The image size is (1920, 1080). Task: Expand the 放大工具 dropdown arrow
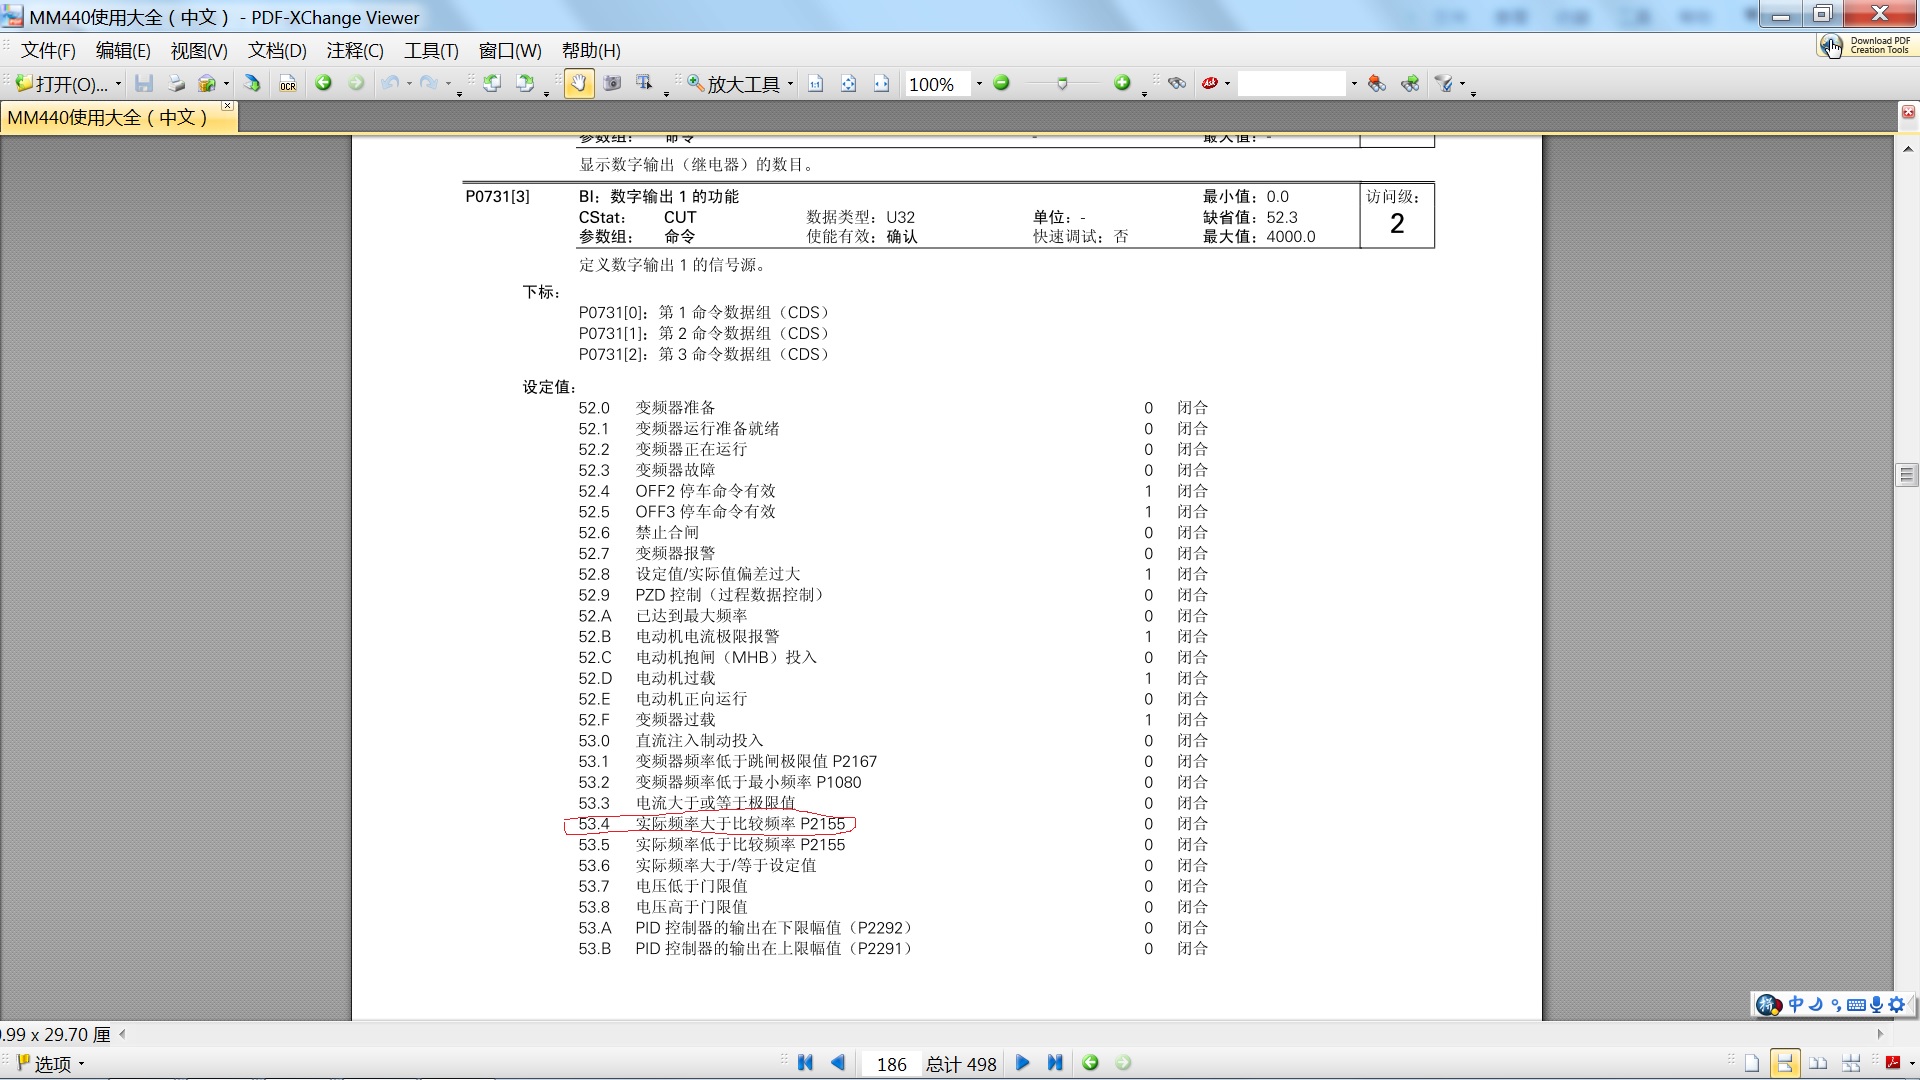pos(790,84)
